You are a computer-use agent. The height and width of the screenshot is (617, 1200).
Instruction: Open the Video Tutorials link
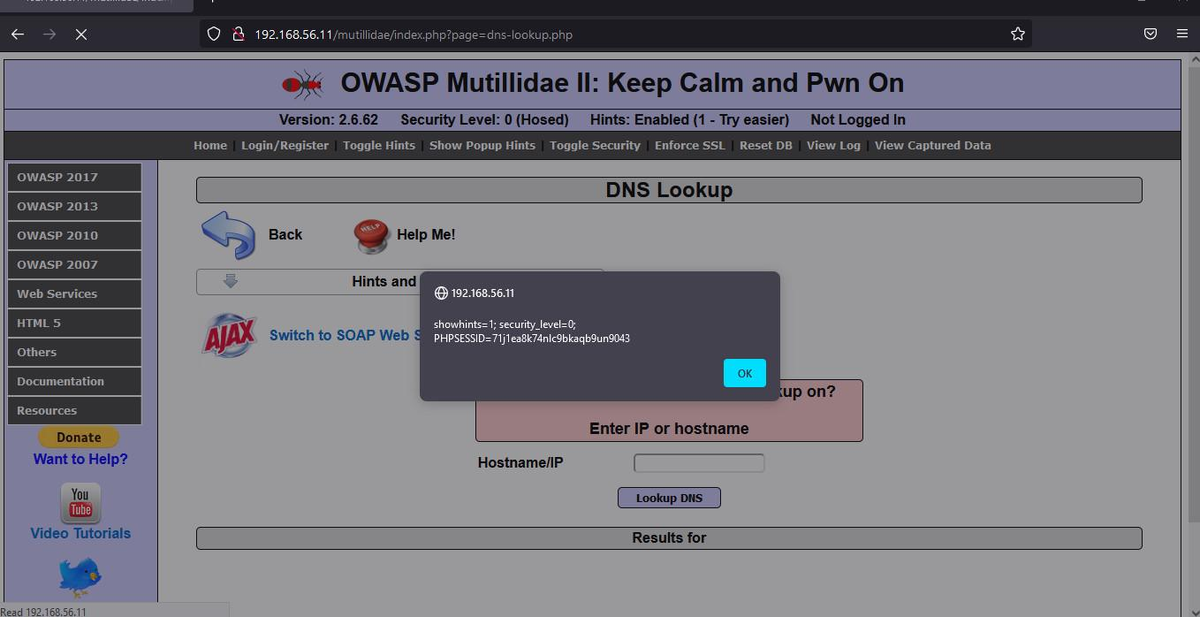point(80,533)
